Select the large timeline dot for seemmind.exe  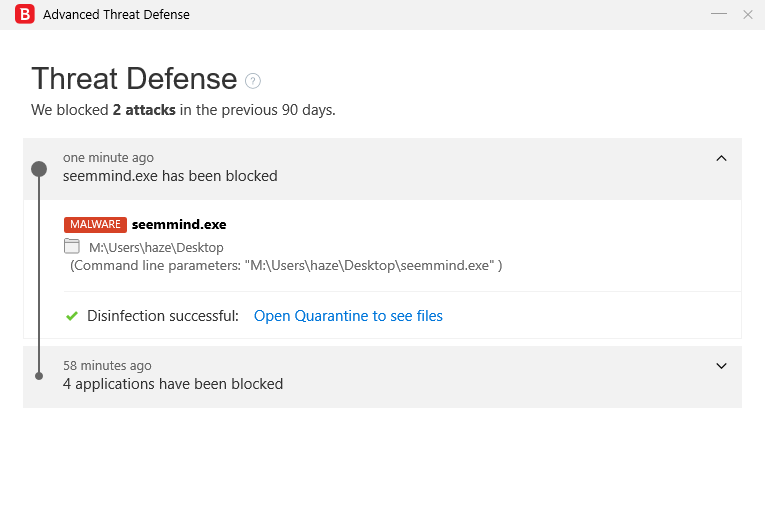tap(39, 168)
